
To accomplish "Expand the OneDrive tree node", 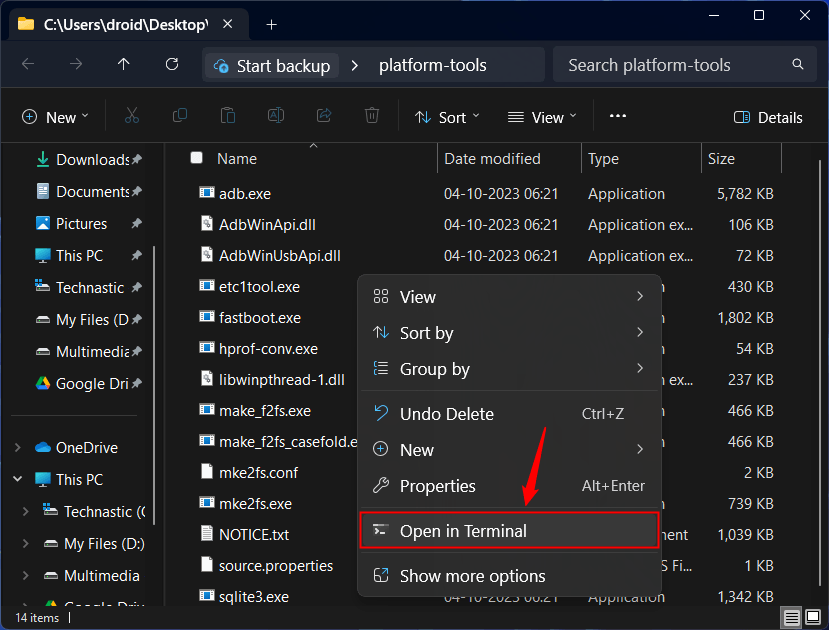I will point(18,448).
